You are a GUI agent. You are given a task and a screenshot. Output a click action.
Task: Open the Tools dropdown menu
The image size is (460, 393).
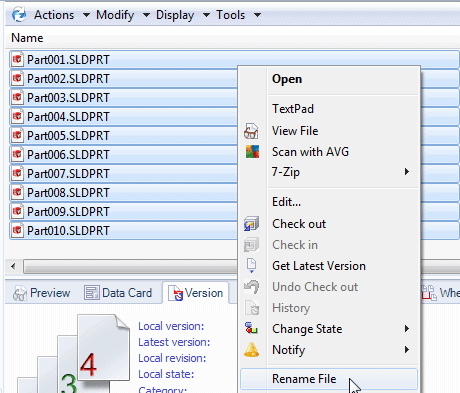pyautogui.click(x=238, y=15)
